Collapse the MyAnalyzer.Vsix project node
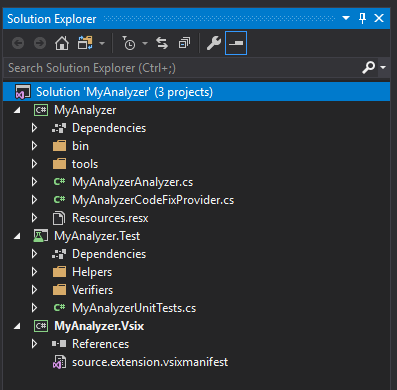Screen dimensions: 397x390 (x=17, y=326)
